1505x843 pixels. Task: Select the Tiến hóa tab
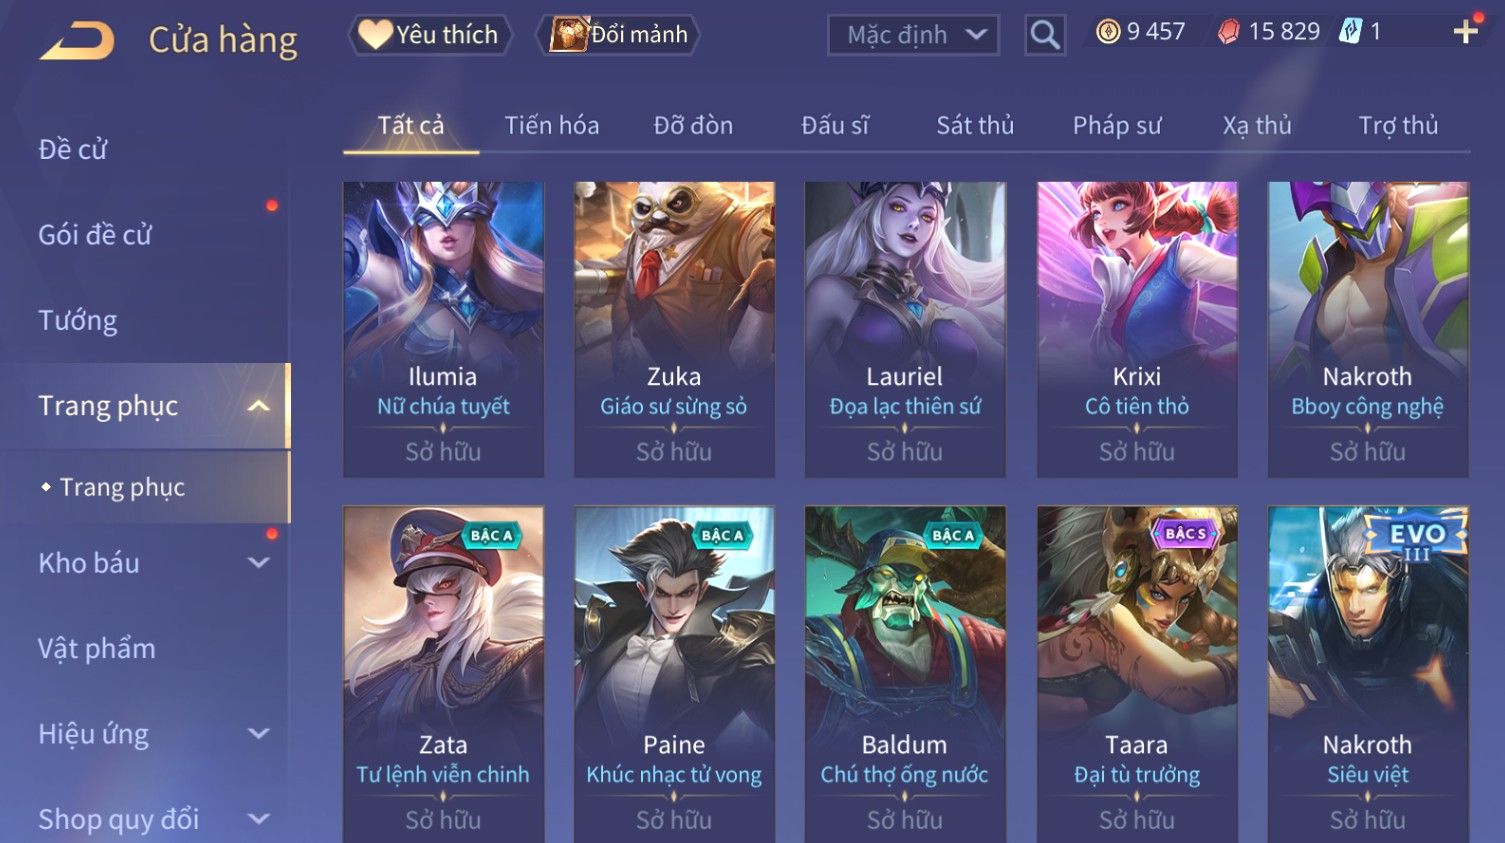click(x=552, y=125)
